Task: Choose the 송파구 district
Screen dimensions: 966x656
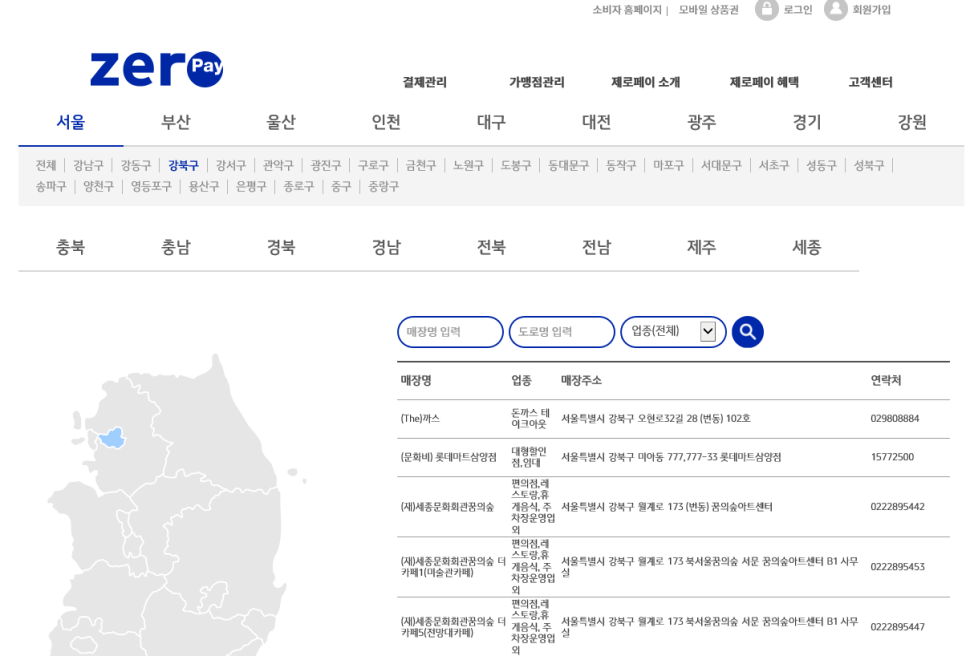Action: tap(51, 186)
